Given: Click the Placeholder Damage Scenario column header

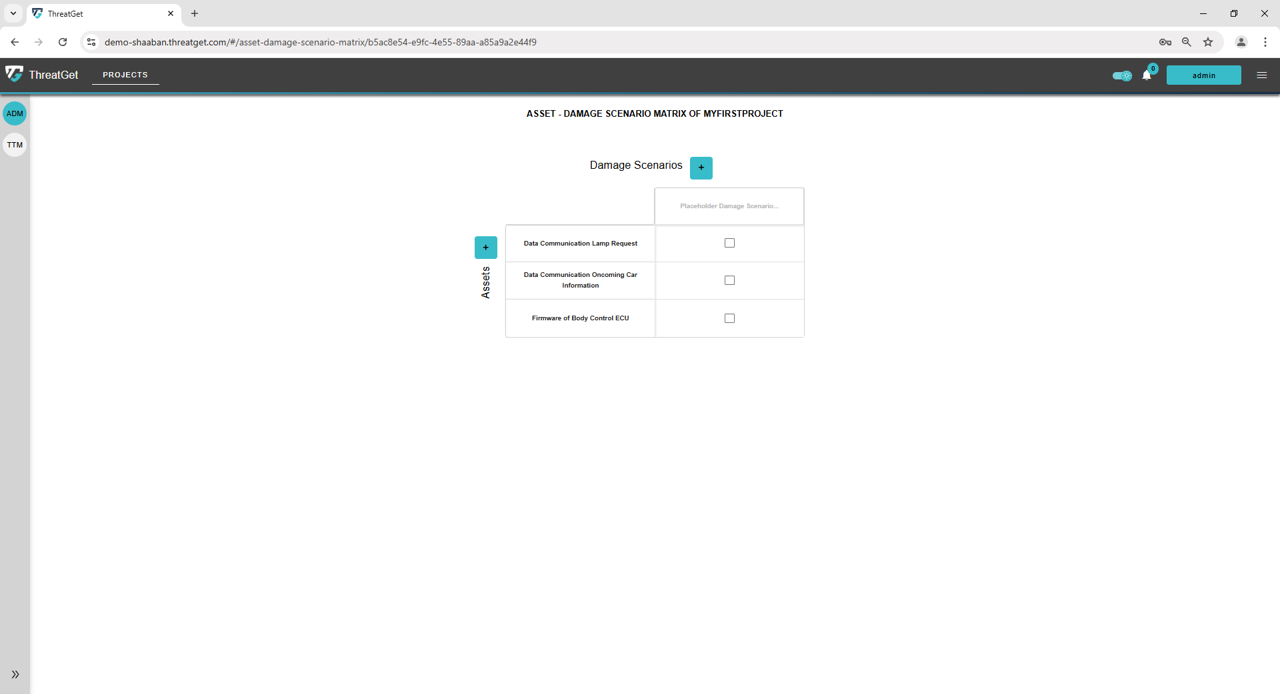Looking at the screenshot, I should click(729, 206).
